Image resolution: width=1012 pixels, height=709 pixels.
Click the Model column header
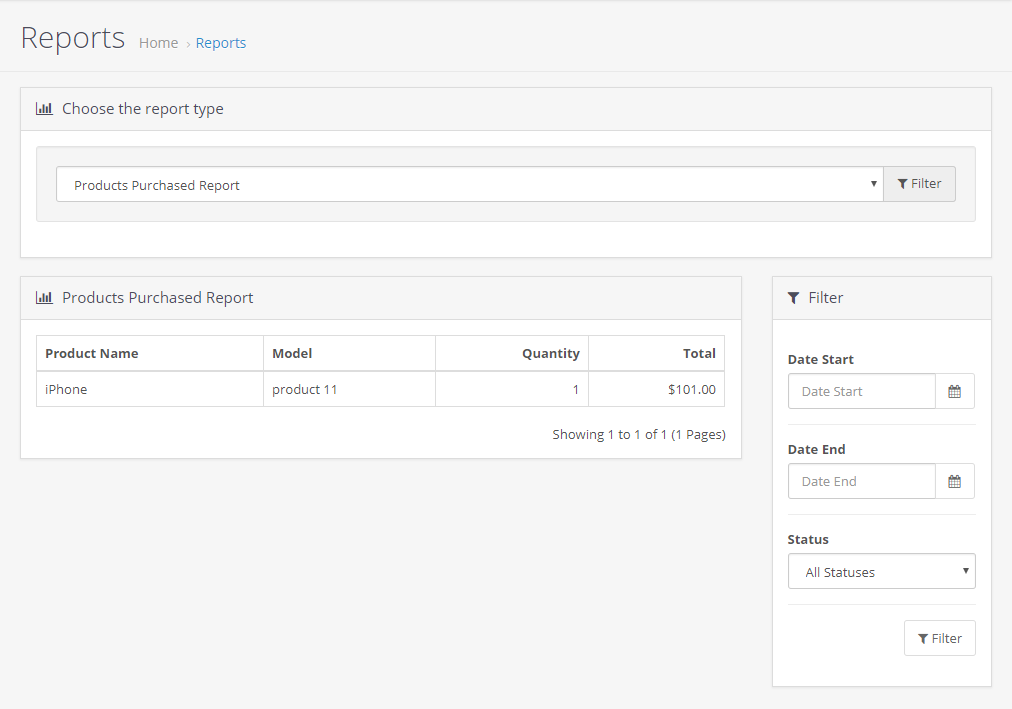[x=292, y=353]
